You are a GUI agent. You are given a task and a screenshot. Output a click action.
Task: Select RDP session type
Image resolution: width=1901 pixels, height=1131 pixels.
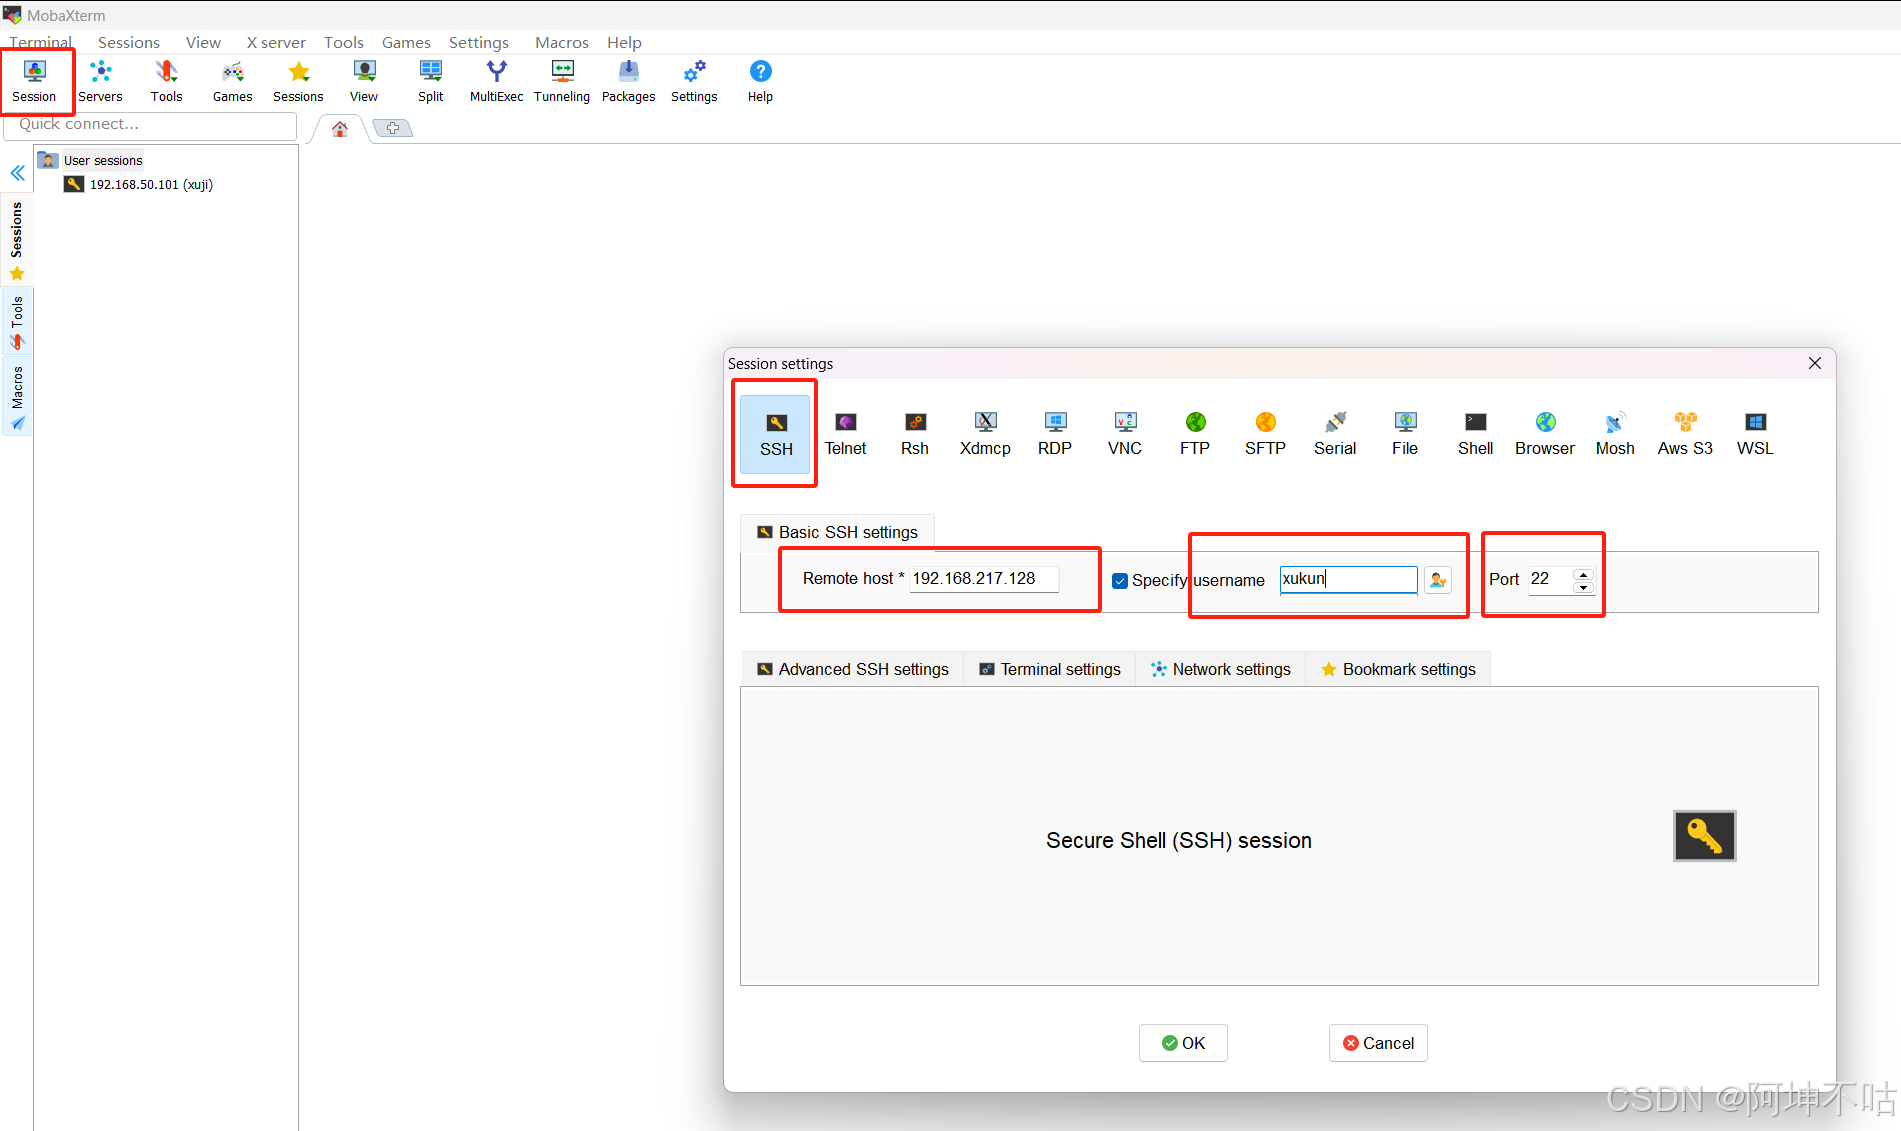pos(1055,434)
